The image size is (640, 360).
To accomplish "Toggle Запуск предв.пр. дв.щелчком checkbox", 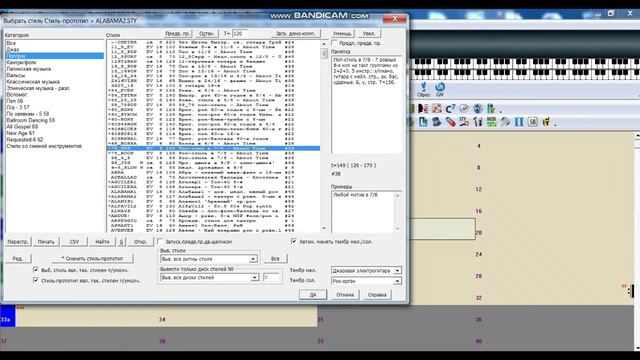I will tap(160, 242).
